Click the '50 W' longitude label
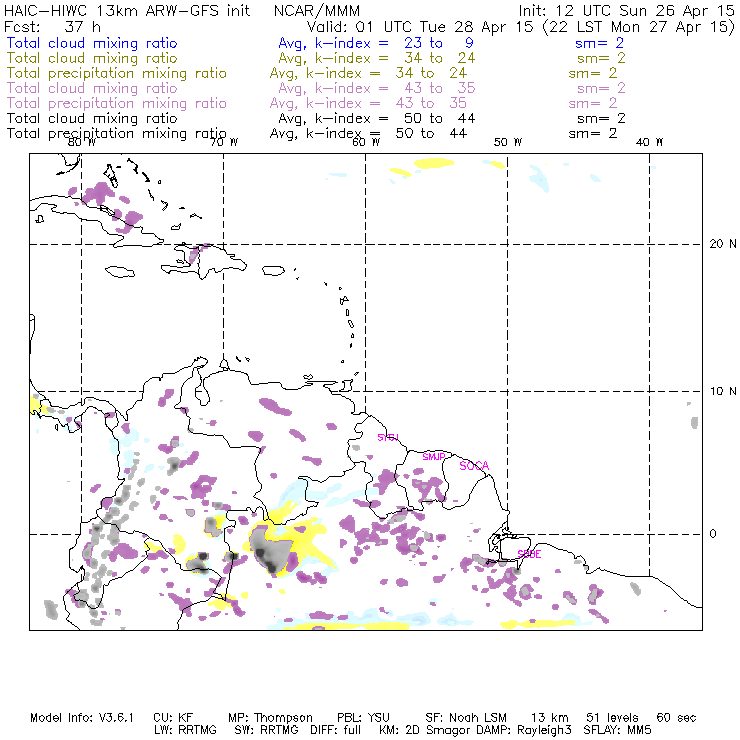 [x=508, y=142]
